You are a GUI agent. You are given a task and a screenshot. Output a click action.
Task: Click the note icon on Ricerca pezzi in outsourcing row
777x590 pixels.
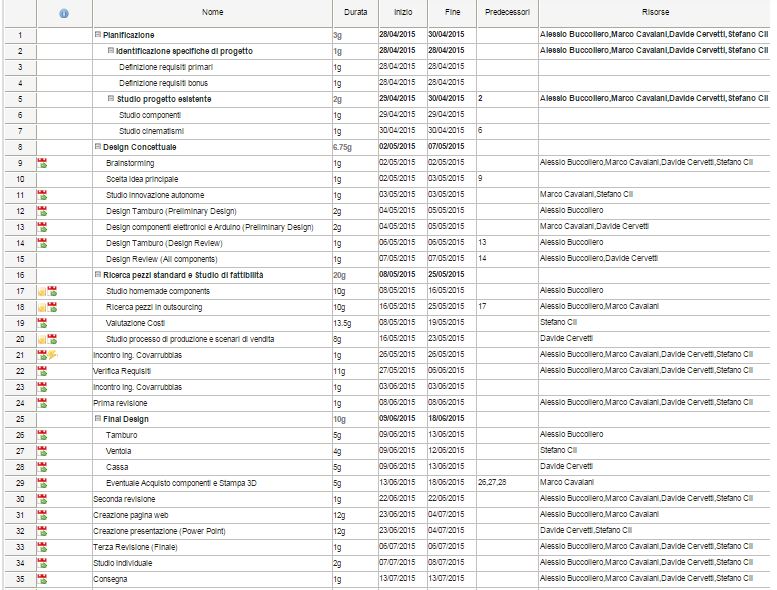click(x=42, y=308)
